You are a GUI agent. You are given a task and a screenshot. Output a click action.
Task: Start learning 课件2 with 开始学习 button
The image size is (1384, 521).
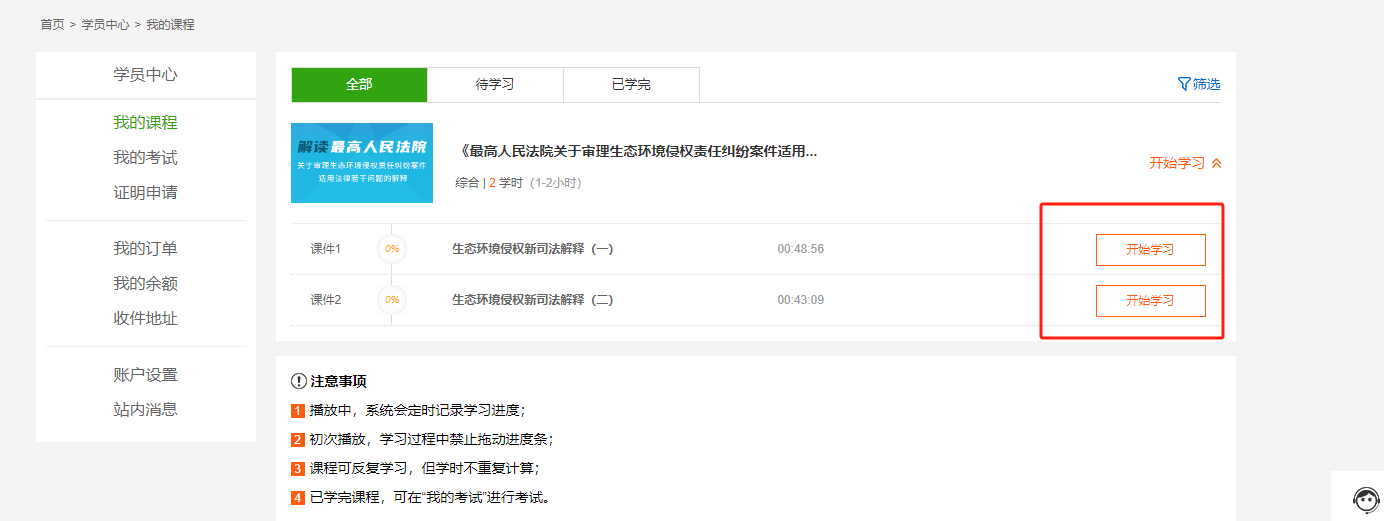coord(1150,301)
